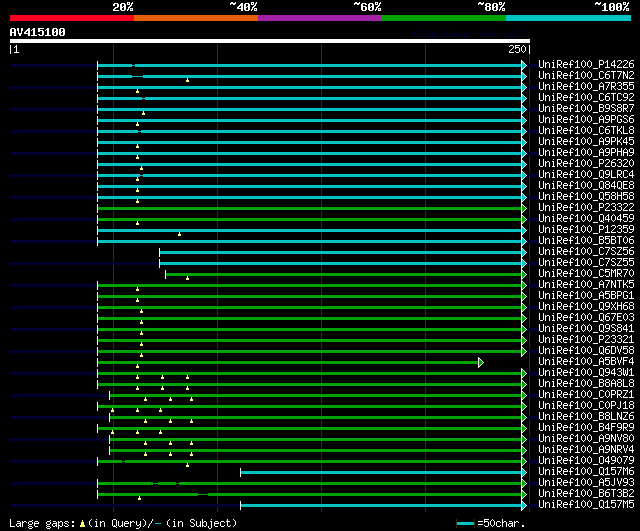
Task: Click the UniRef100_Q40459 label
Action: [586, 219]
